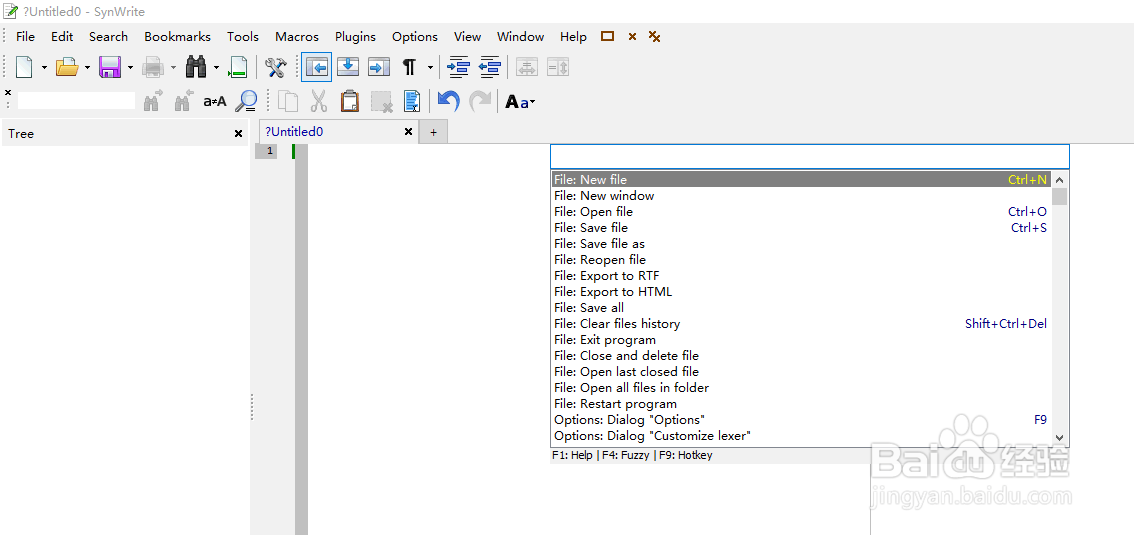Screen dimensions: 1134x535
Task: Click the Find previous binoculars icon
Action: click(184, 101)
